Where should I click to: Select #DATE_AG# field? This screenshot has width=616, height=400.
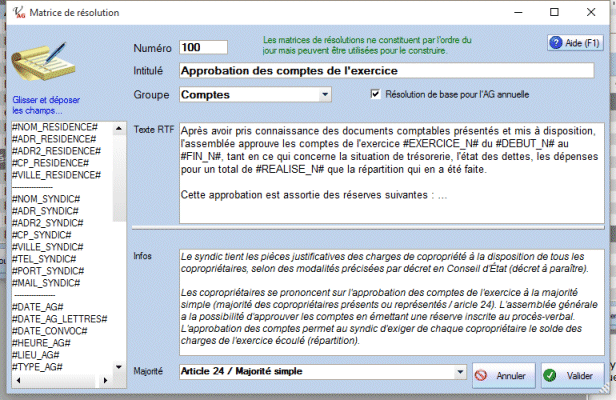click(38, 307)
